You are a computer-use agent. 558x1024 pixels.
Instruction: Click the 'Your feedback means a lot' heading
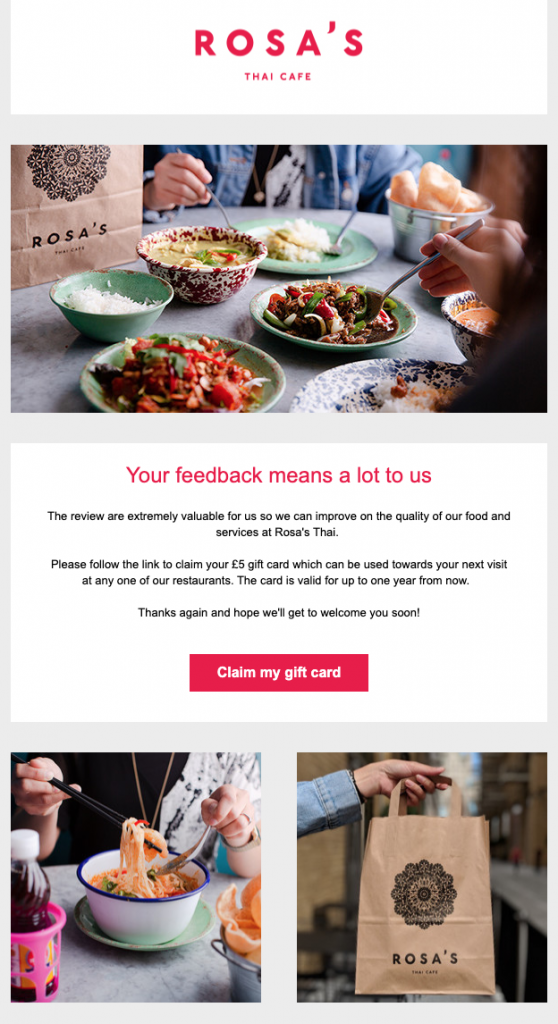[279, 475]
